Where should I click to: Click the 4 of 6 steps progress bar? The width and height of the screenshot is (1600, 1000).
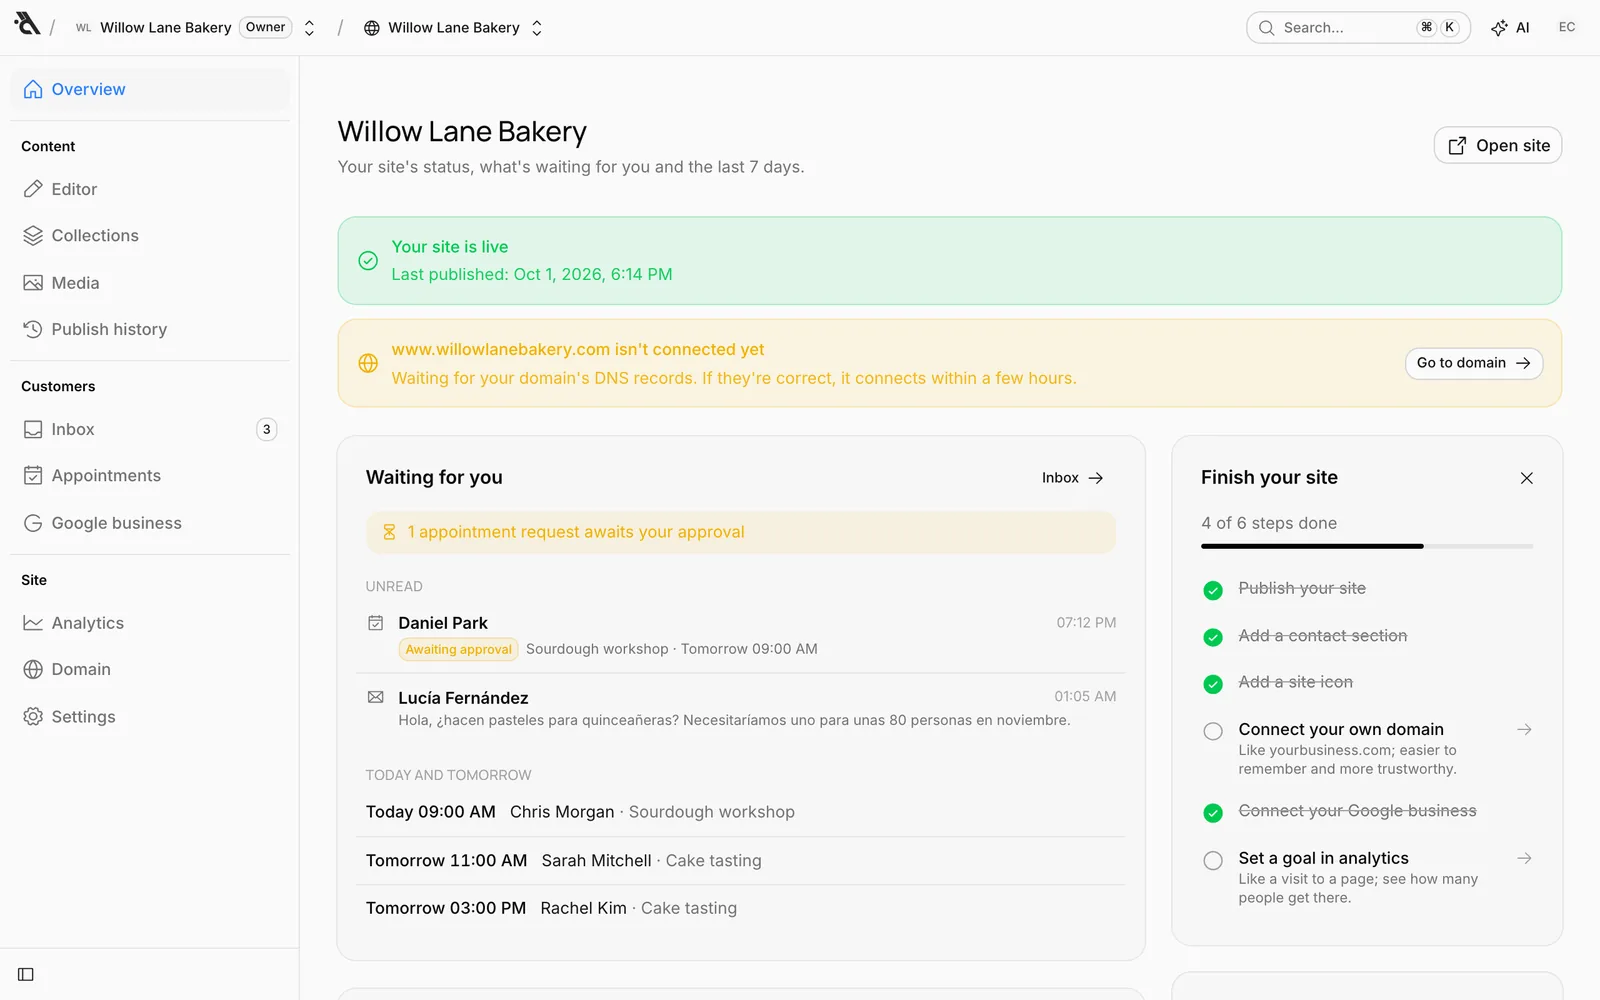1367,546
